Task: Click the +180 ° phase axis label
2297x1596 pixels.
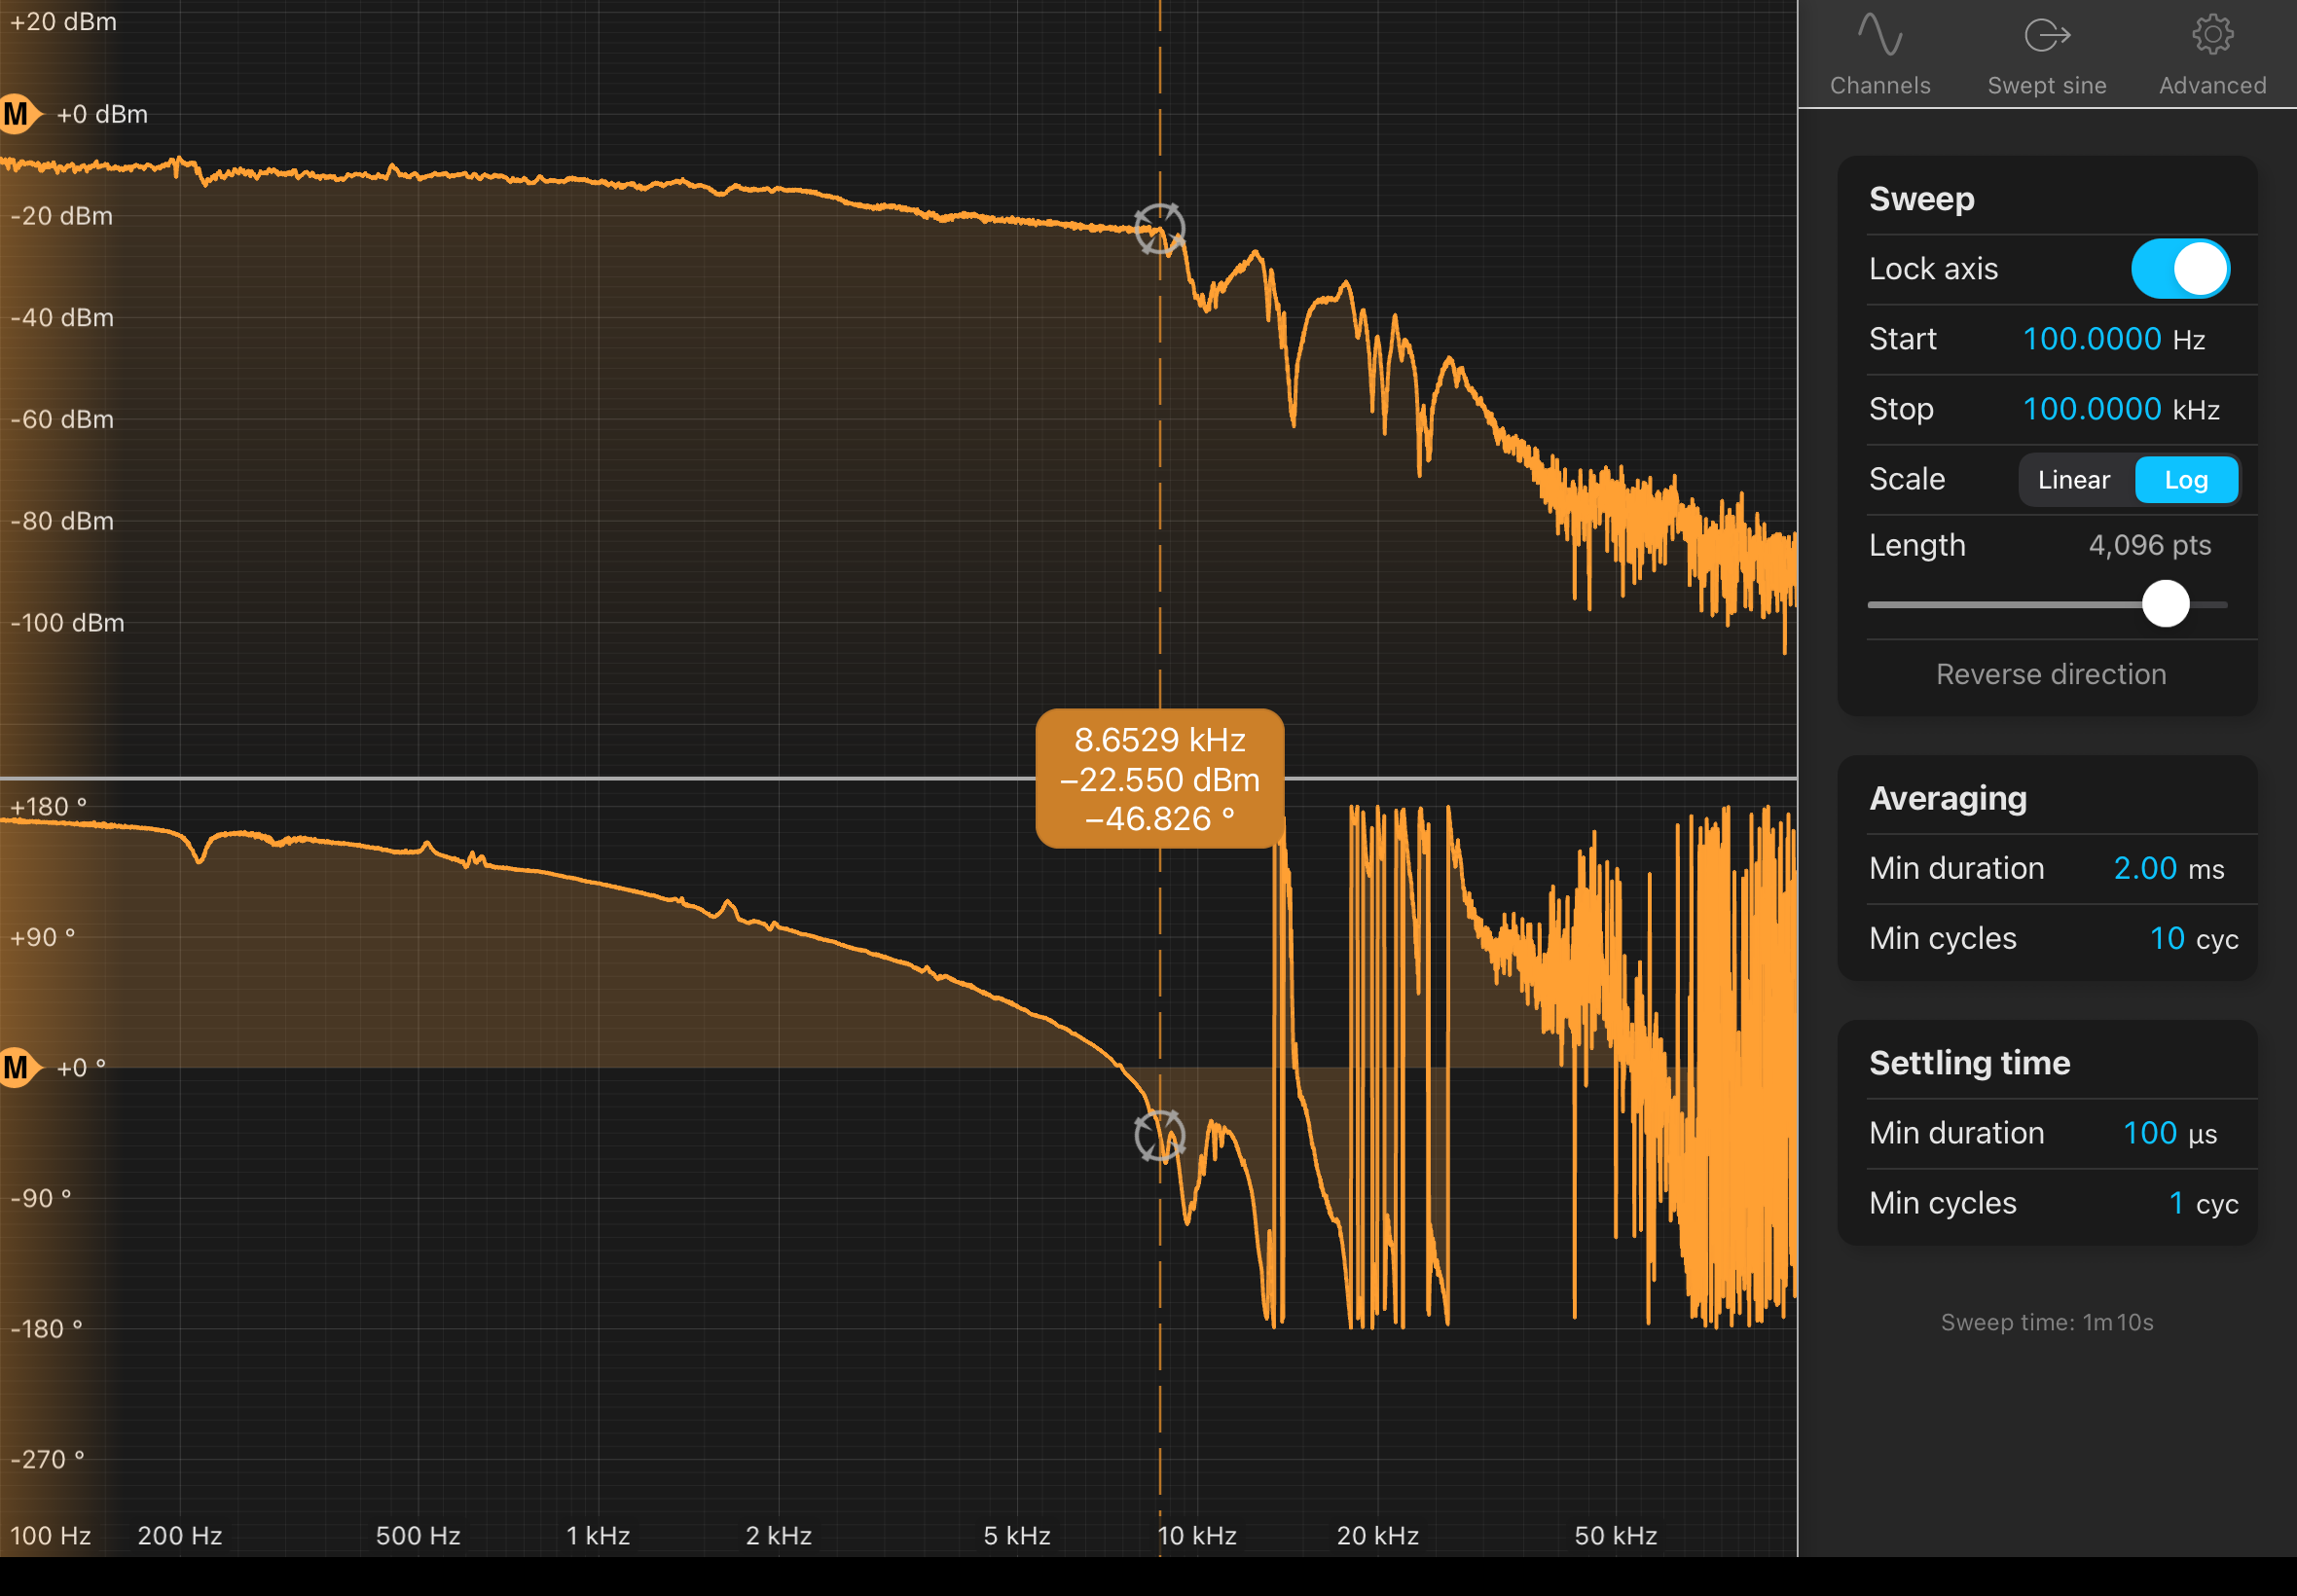Action: pos(48,806)
